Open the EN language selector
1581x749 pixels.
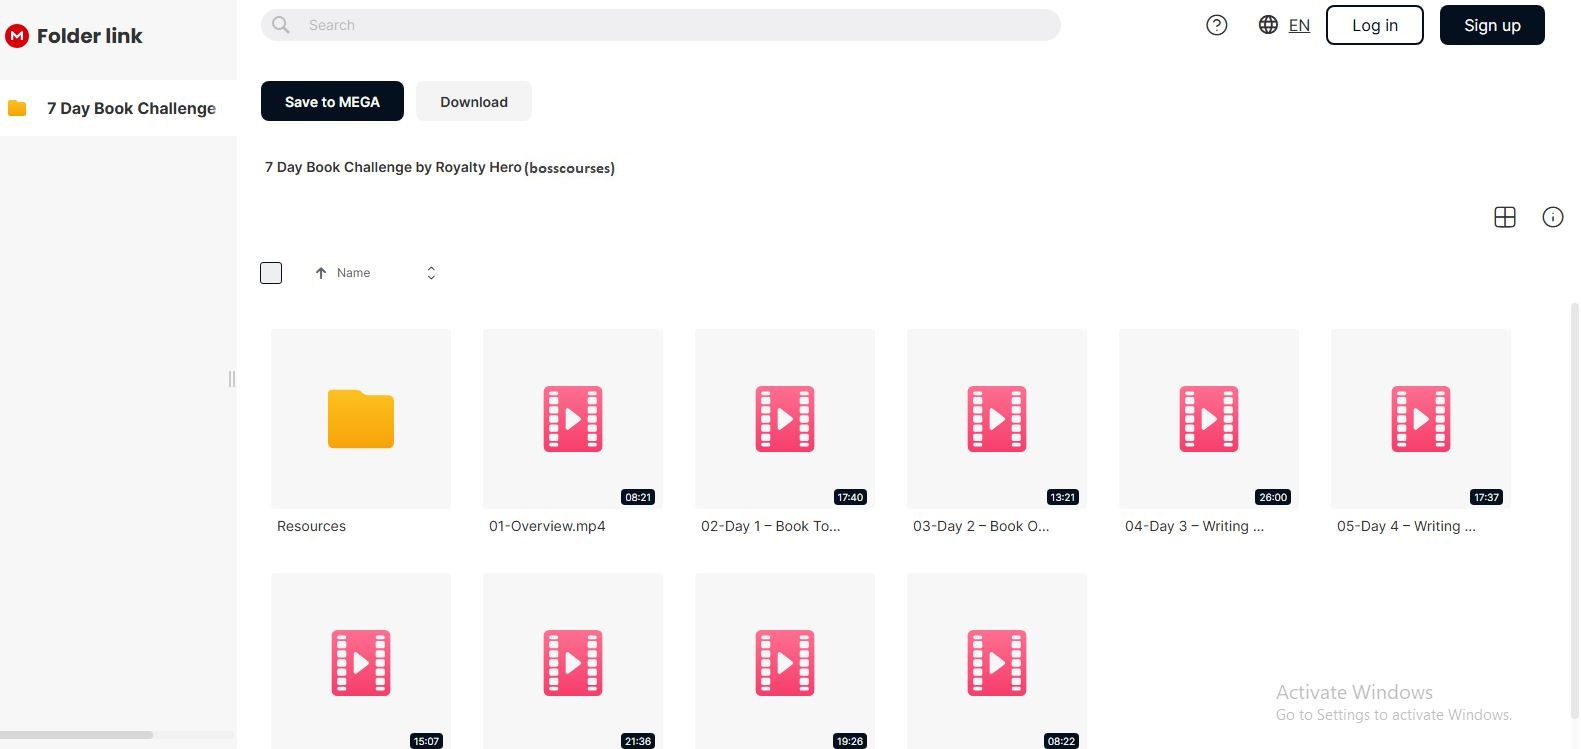(x=1299, y=26)
